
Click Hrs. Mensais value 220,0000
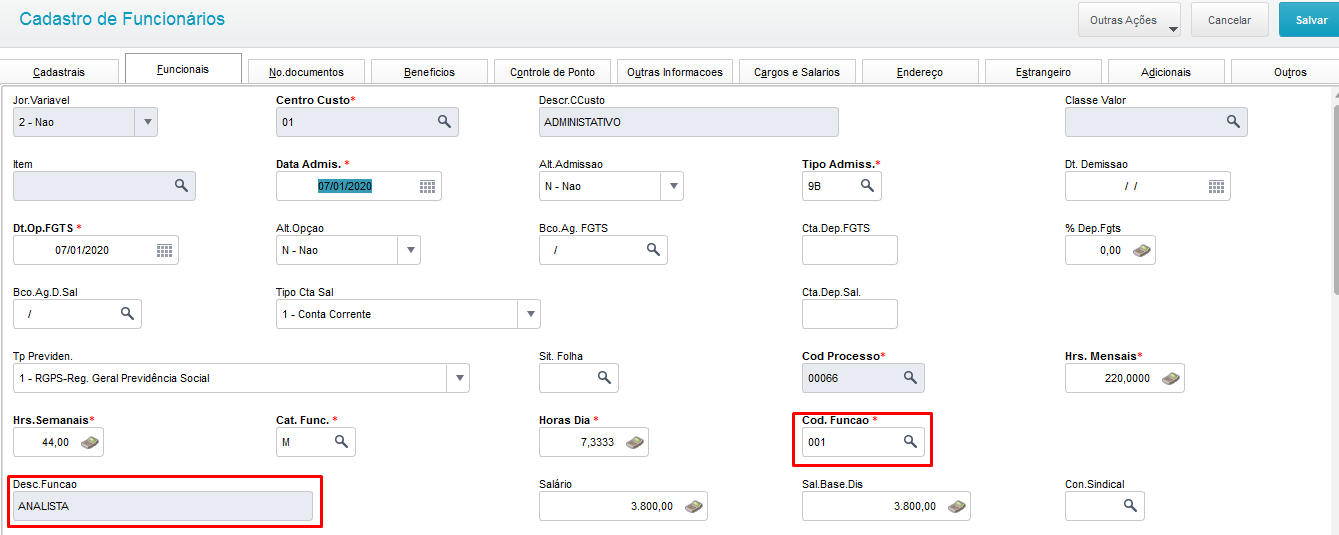1127,378
